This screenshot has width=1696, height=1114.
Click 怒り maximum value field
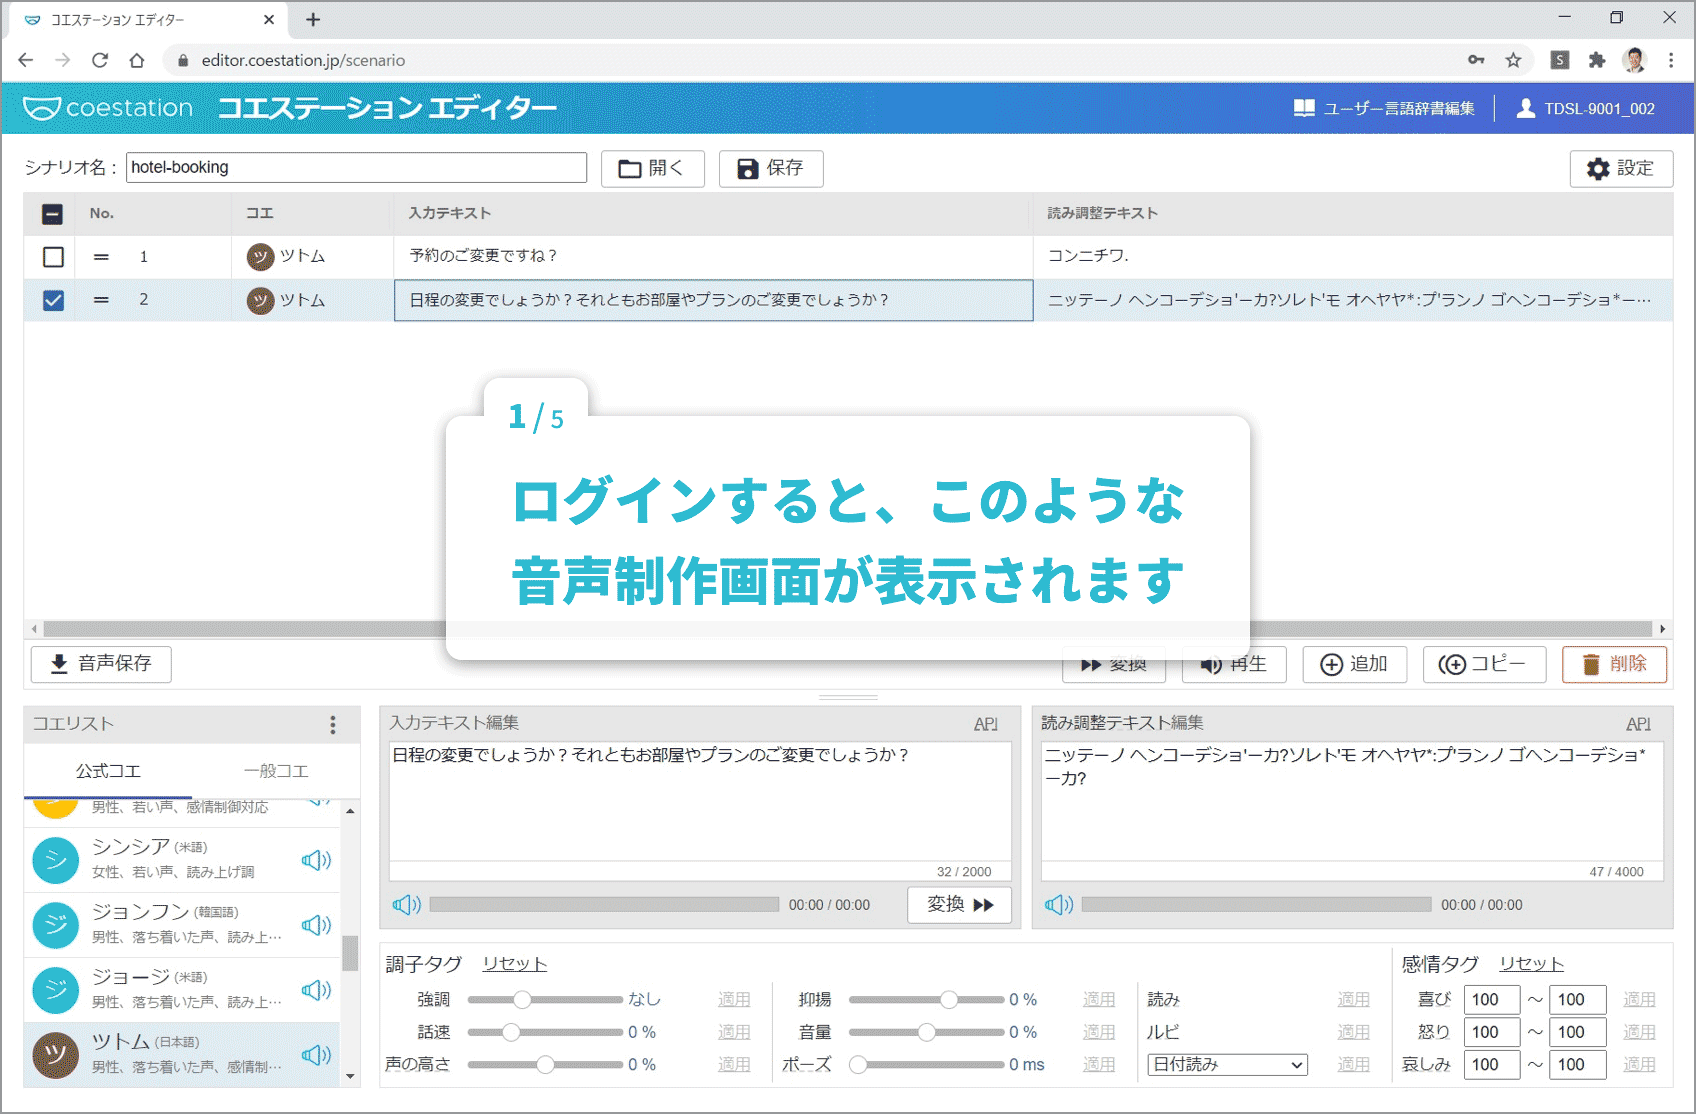point(1577,1032)
